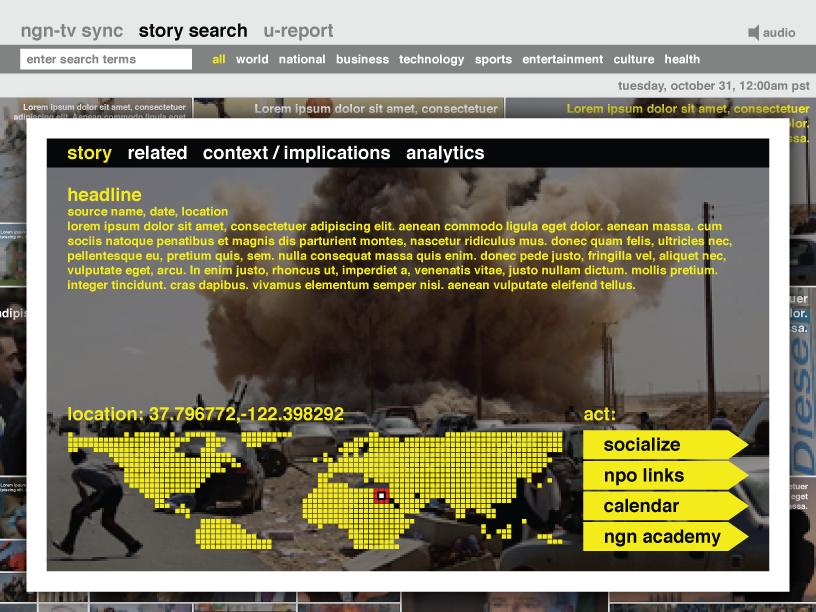Viewport: 816px width, 612px height.
Task: Open the ngn-tv sync section
Action: [x=72, y=31]
